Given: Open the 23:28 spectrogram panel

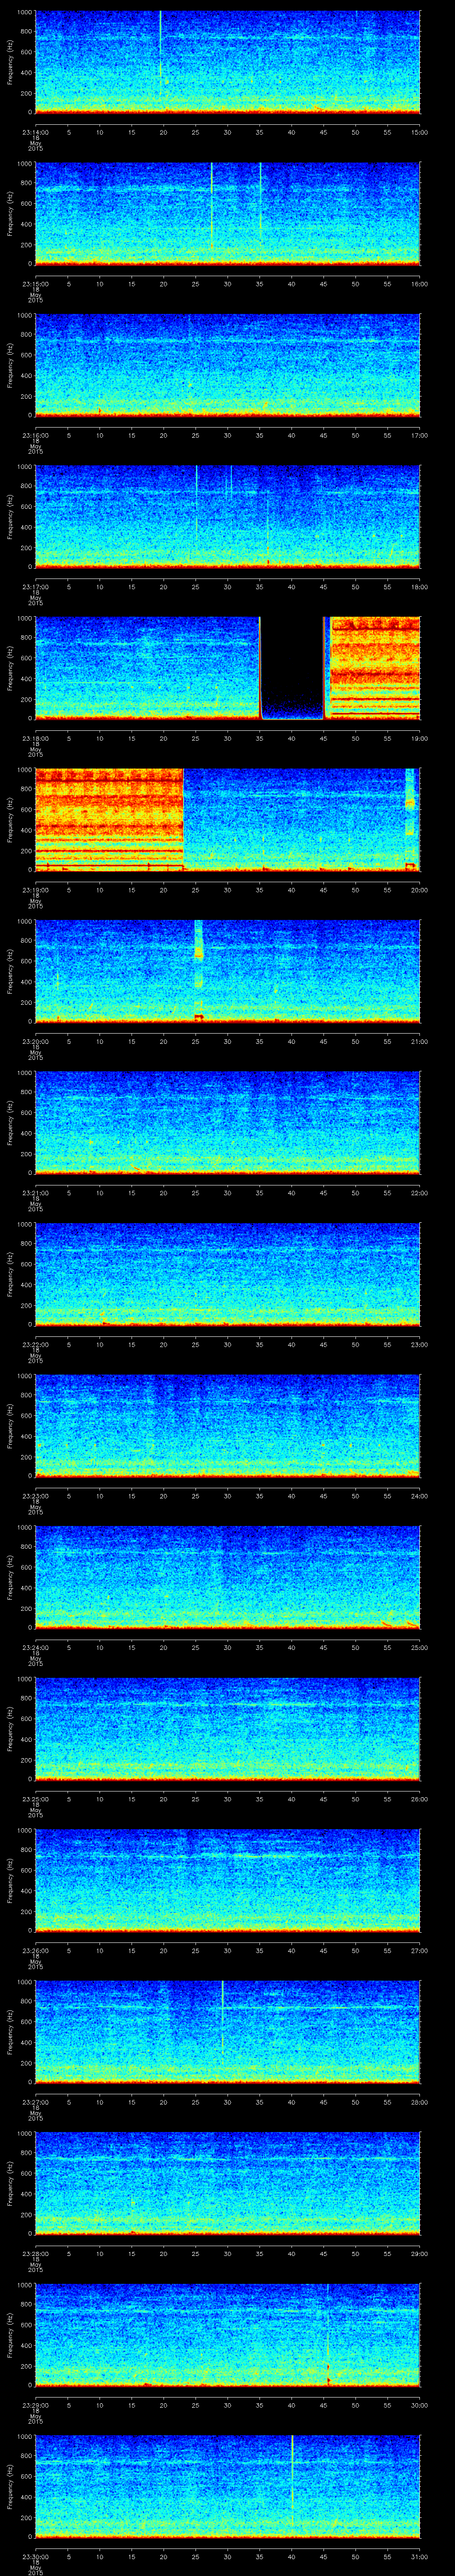Looking at the screenshot, I should click(227, 2183).
